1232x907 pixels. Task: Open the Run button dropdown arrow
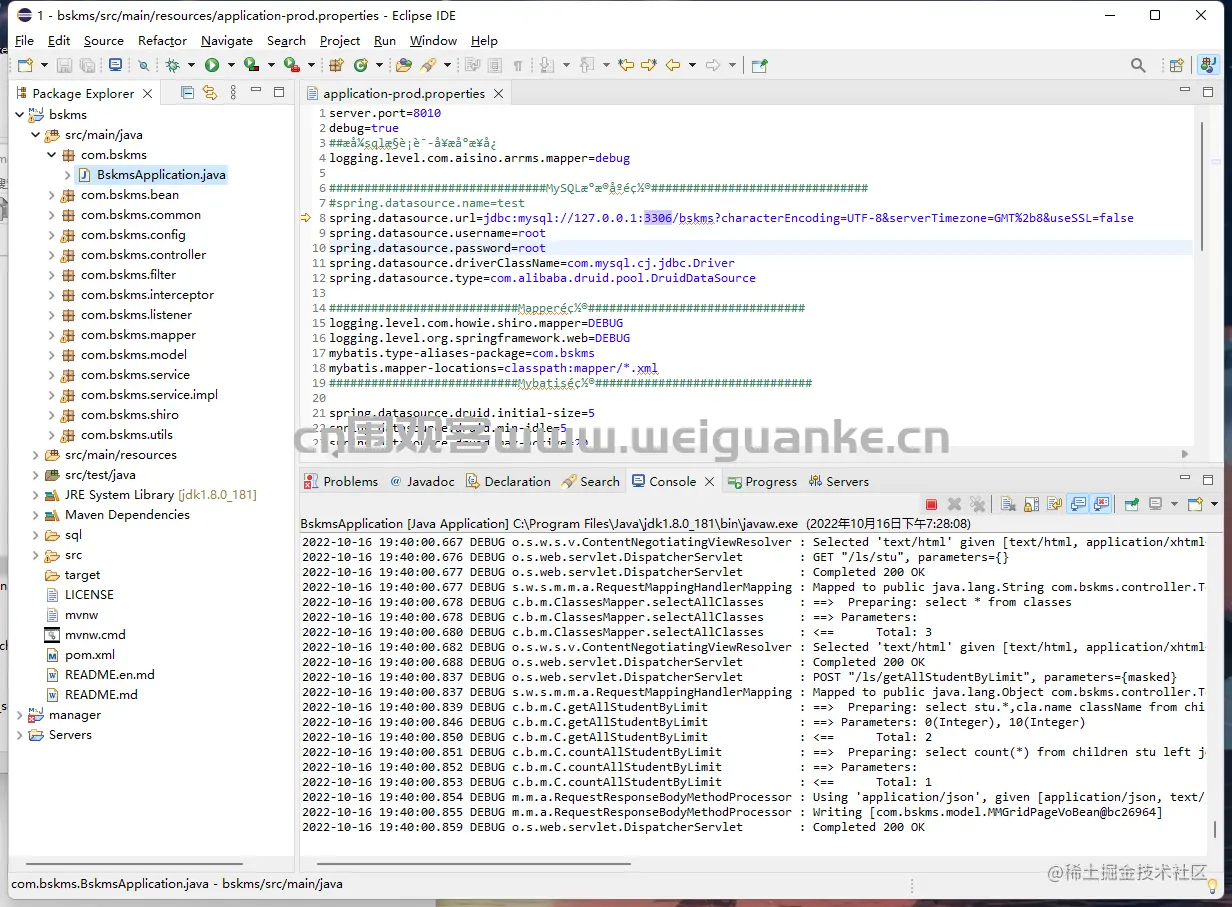tap(231, 65)
